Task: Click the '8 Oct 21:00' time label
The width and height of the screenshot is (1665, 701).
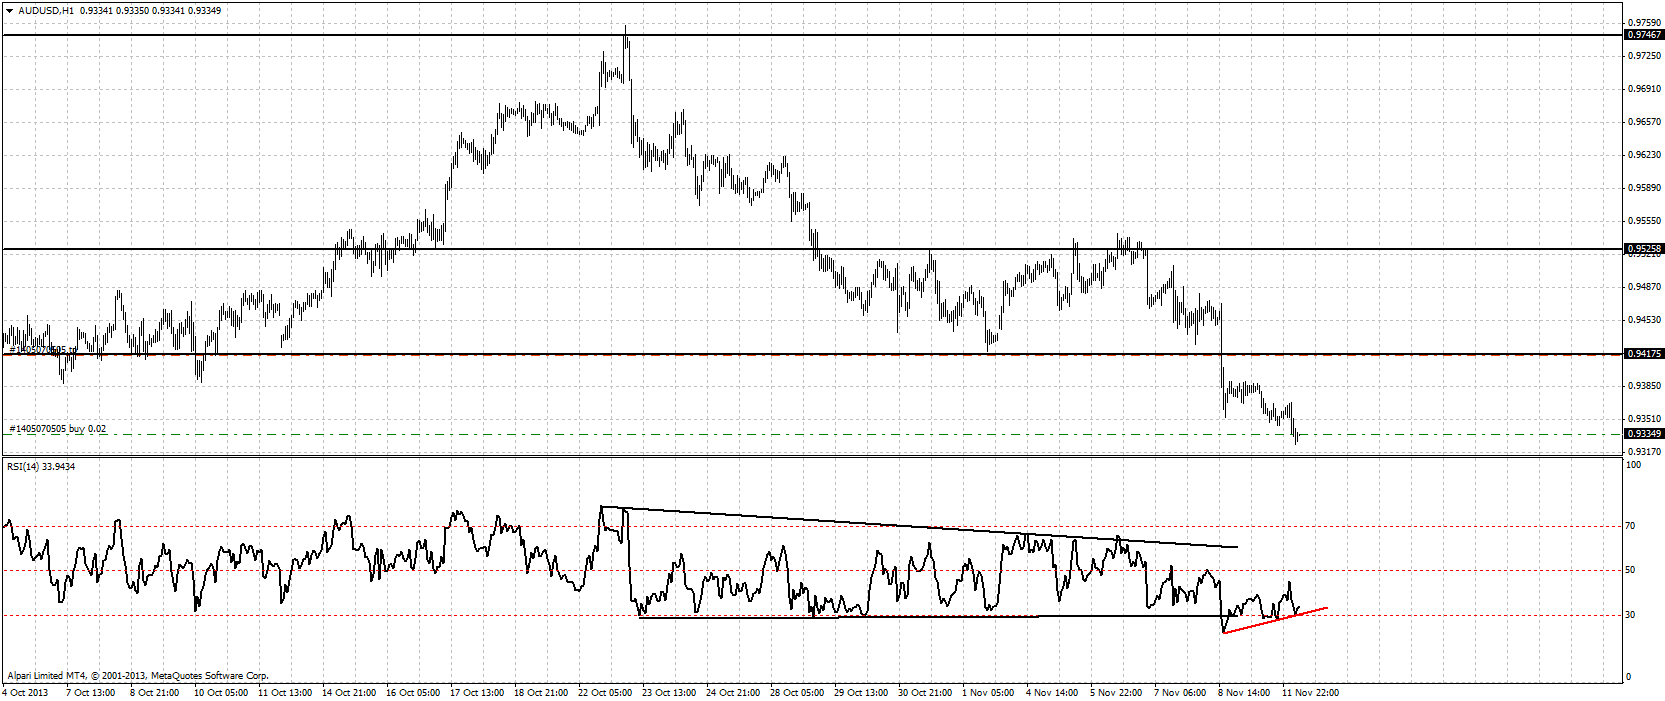Action: [x=155, y=693]
